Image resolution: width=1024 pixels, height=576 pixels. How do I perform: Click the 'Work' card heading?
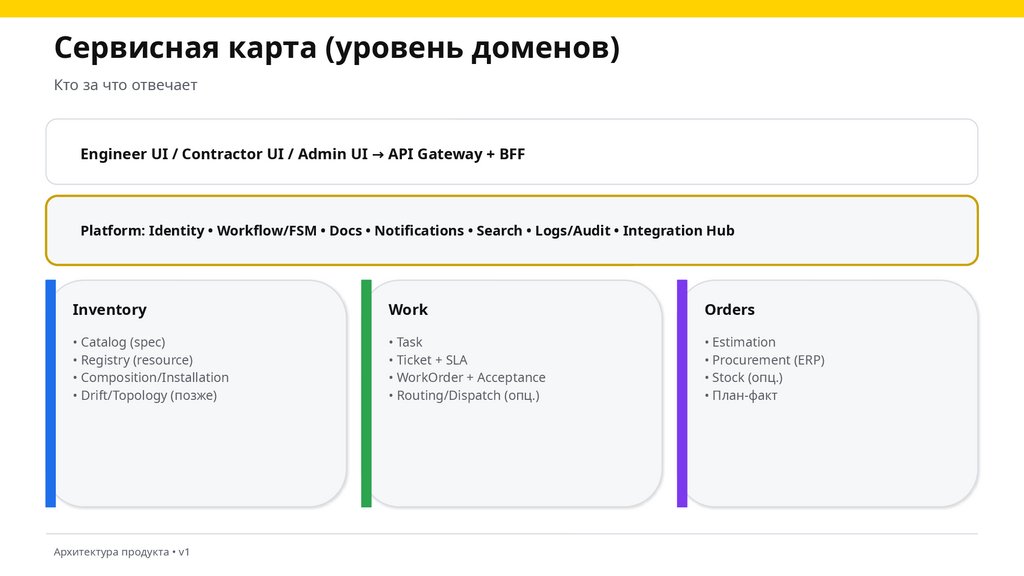(x=408, y=310)
